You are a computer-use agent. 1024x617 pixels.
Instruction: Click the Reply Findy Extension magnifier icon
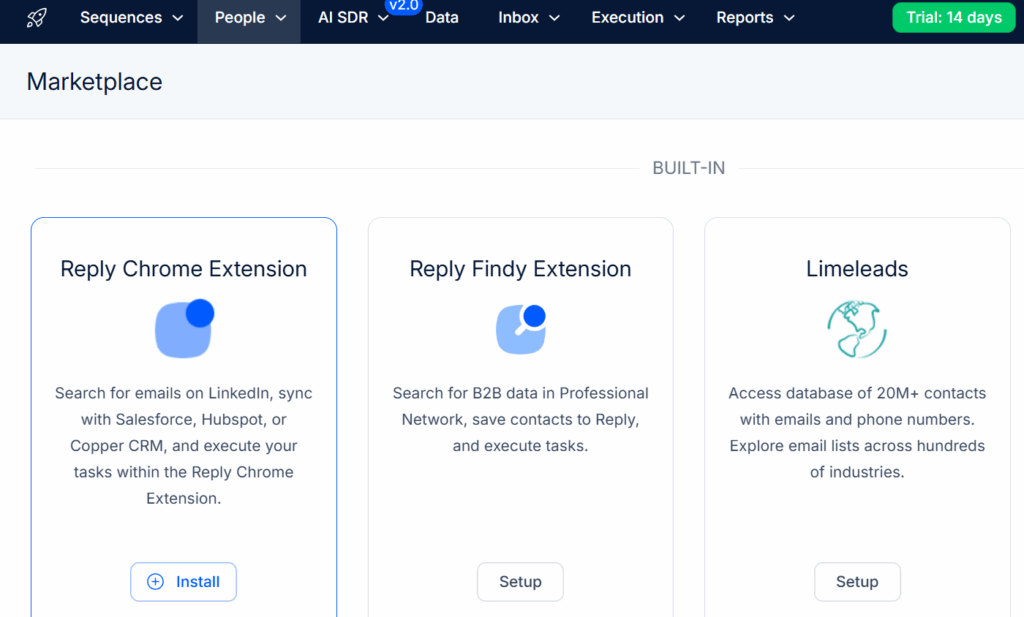pyautogui.click(x=520, y=329)
